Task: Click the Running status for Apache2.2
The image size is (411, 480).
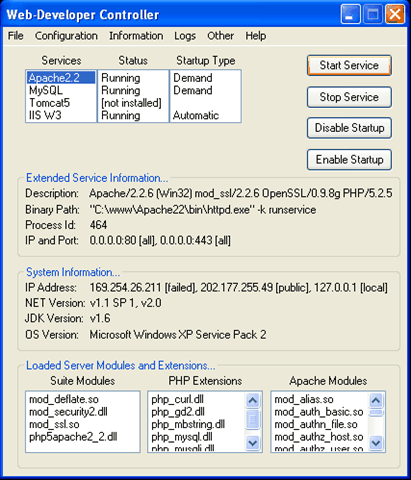Action: click(121, 78)
